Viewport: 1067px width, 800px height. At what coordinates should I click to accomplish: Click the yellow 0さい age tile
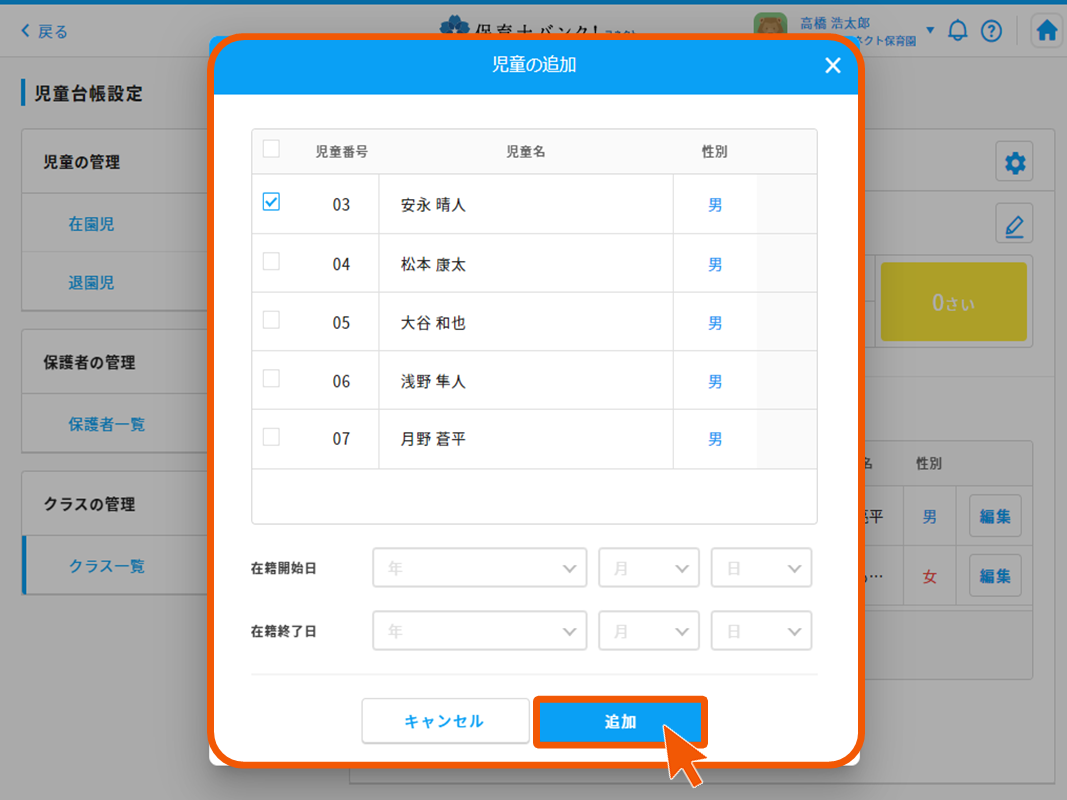coord(953,303)
